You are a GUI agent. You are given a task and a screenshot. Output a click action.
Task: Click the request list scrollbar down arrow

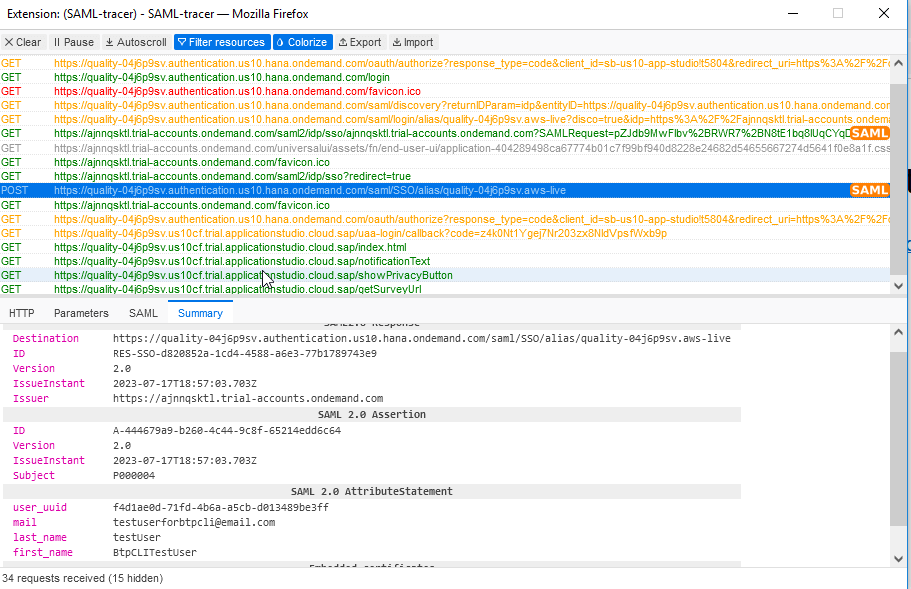pyautogui.click(x=898, y=286)
